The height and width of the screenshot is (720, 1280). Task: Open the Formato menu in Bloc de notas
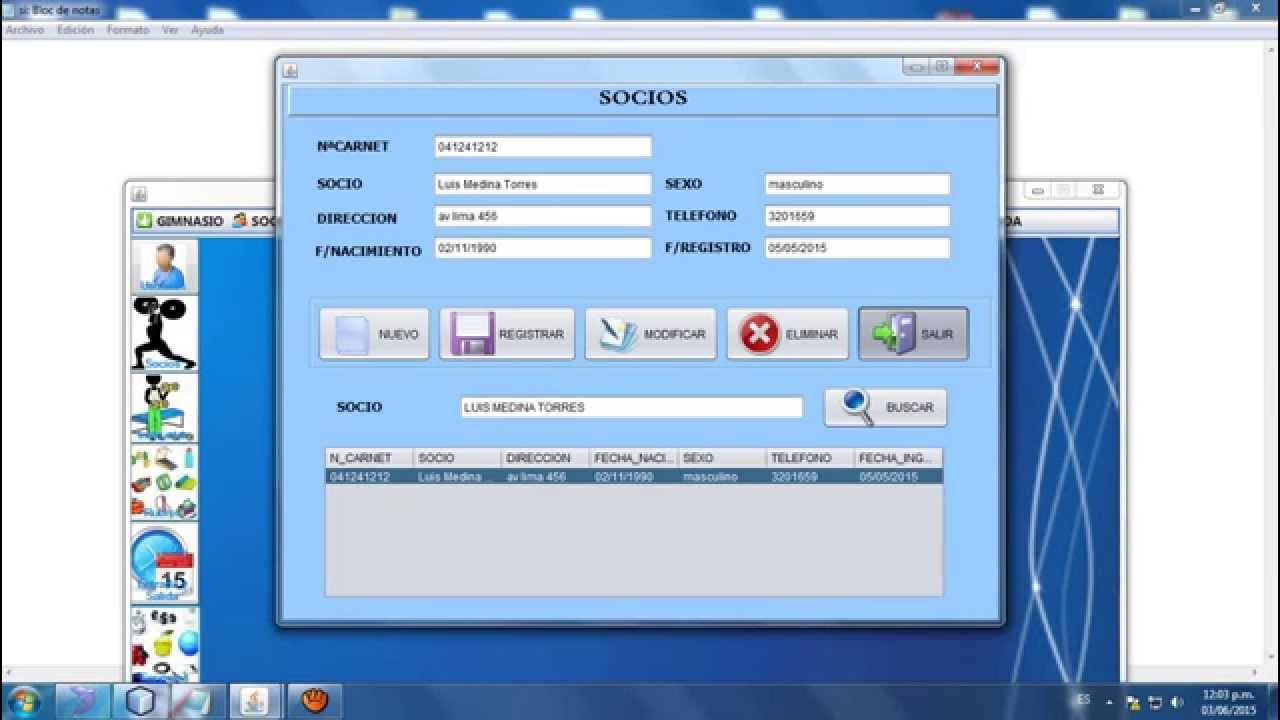click(x=128, y=30)
